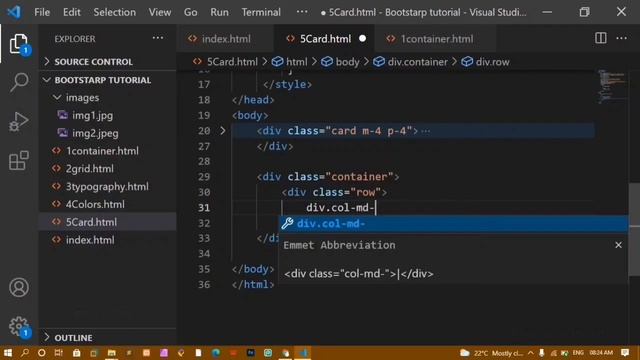Open the Explorer view in activity bar
This screenshot has height=360, width=640.
(19, 44)
